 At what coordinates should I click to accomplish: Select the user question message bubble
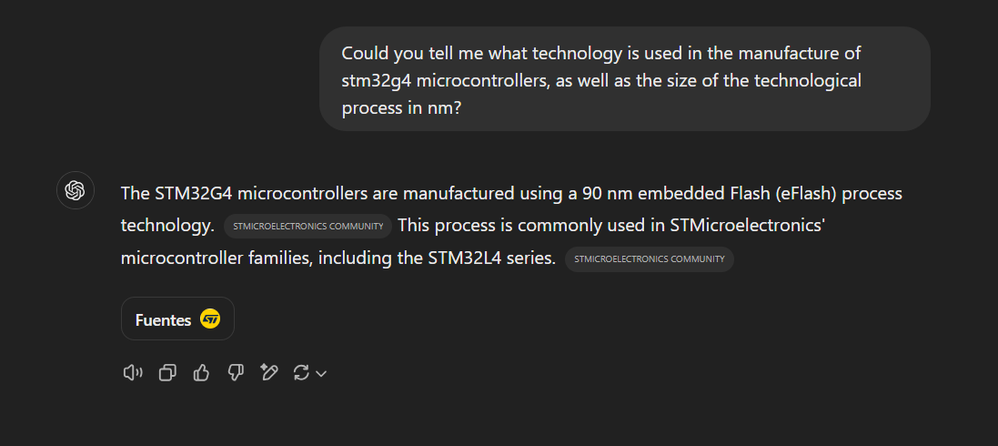coord(624,79)
